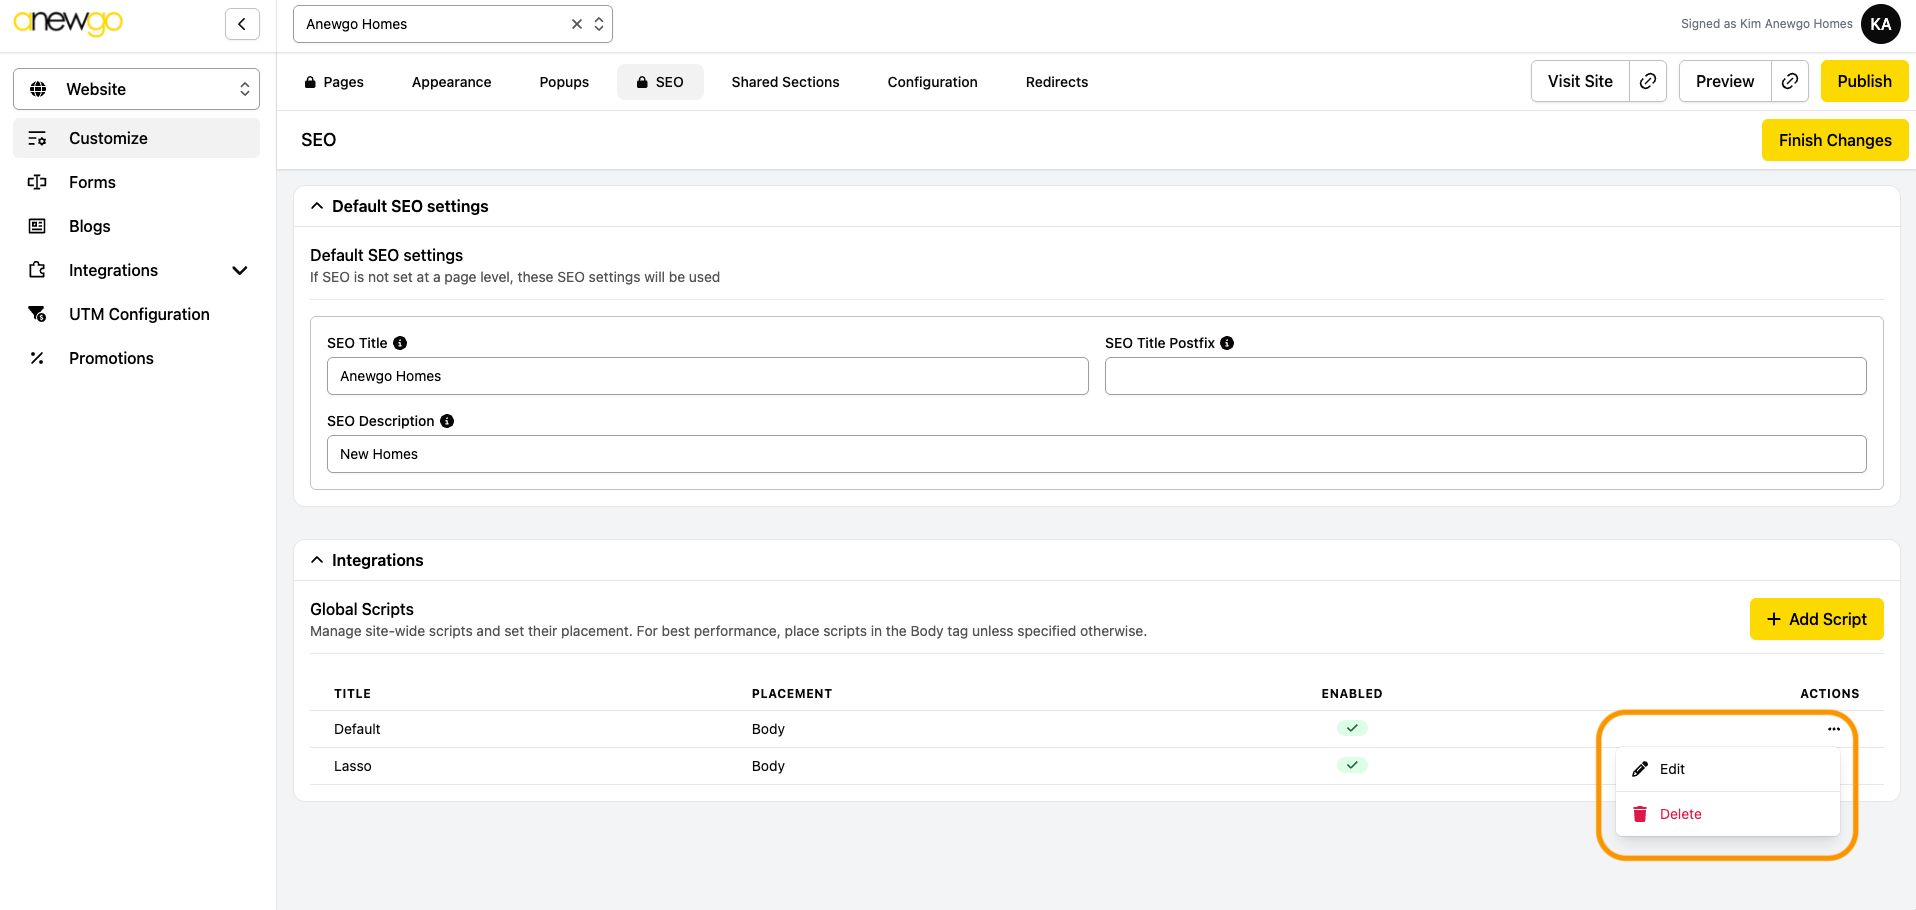Click into the SEO Title Postfix field
This screenshot has width=1916, height=910.
point(1485,376)
